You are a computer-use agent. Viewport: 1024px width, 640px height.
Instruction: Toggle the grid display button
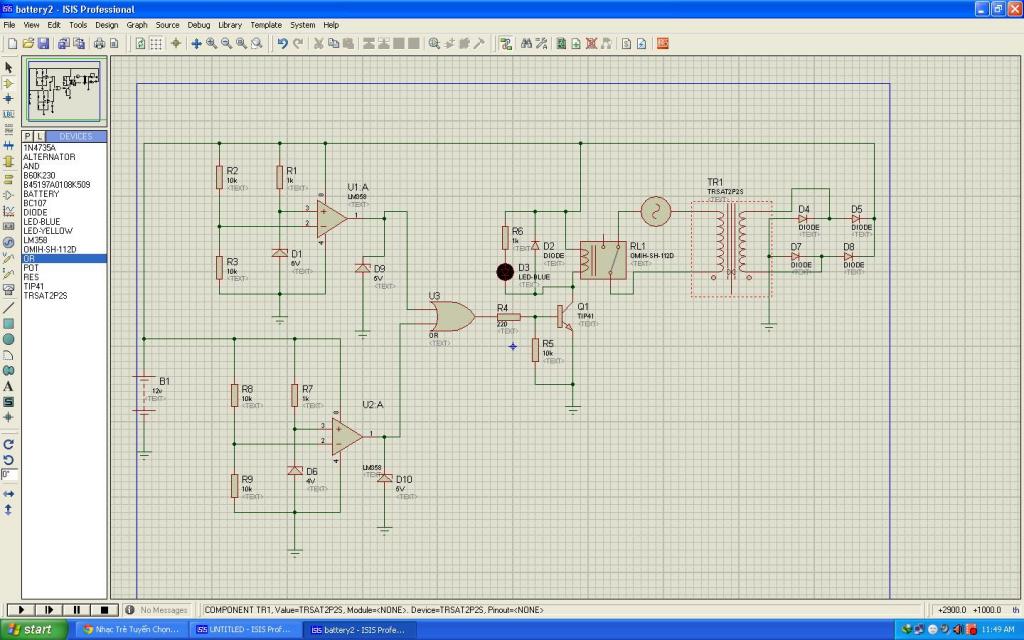(x=156, y=44)
